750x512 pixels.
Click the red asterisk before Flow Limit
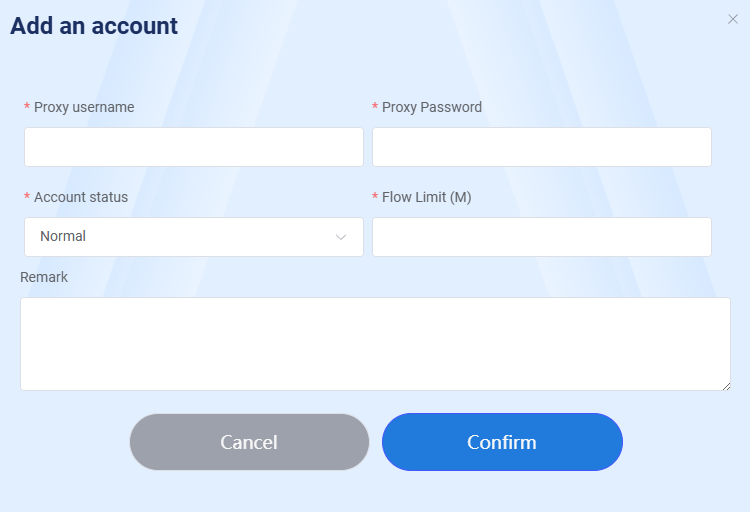375,196
